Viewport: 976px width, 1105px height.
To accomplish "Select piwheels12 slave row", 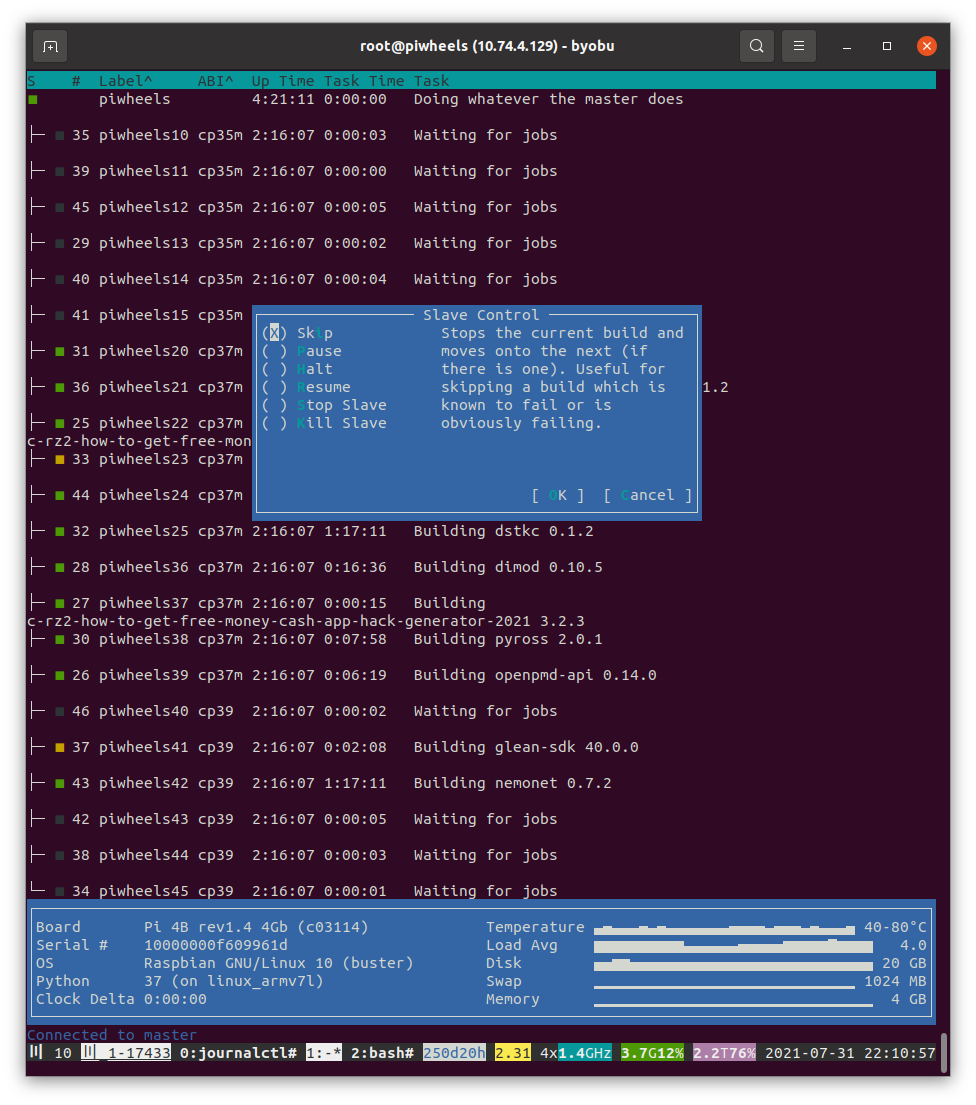I will click(482, 207).
